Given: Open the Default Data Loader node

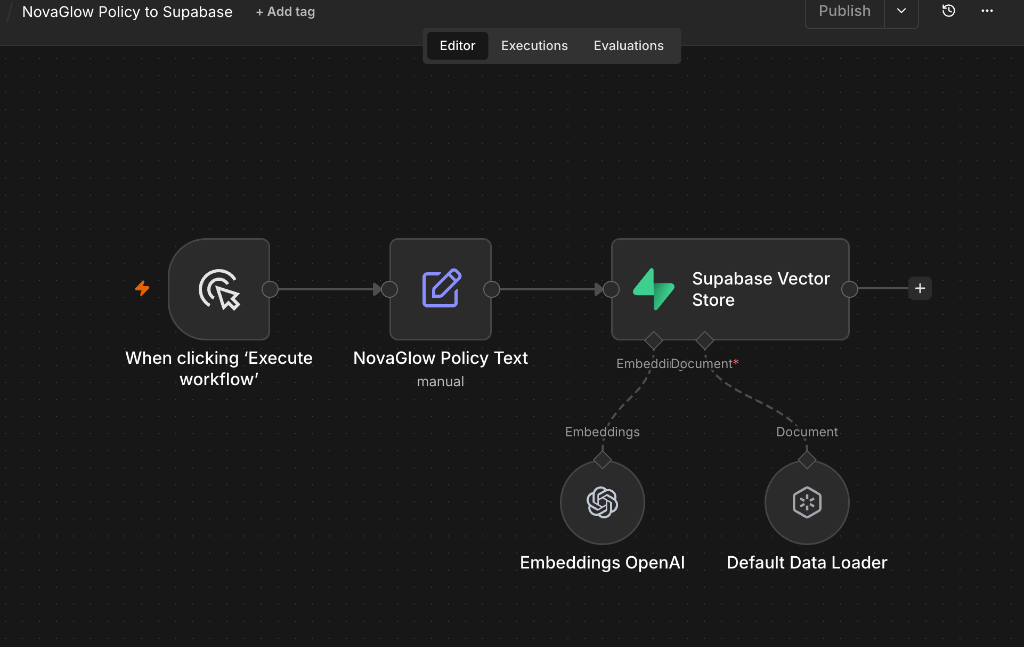Looking at the screenshot, I should [807, 502].
